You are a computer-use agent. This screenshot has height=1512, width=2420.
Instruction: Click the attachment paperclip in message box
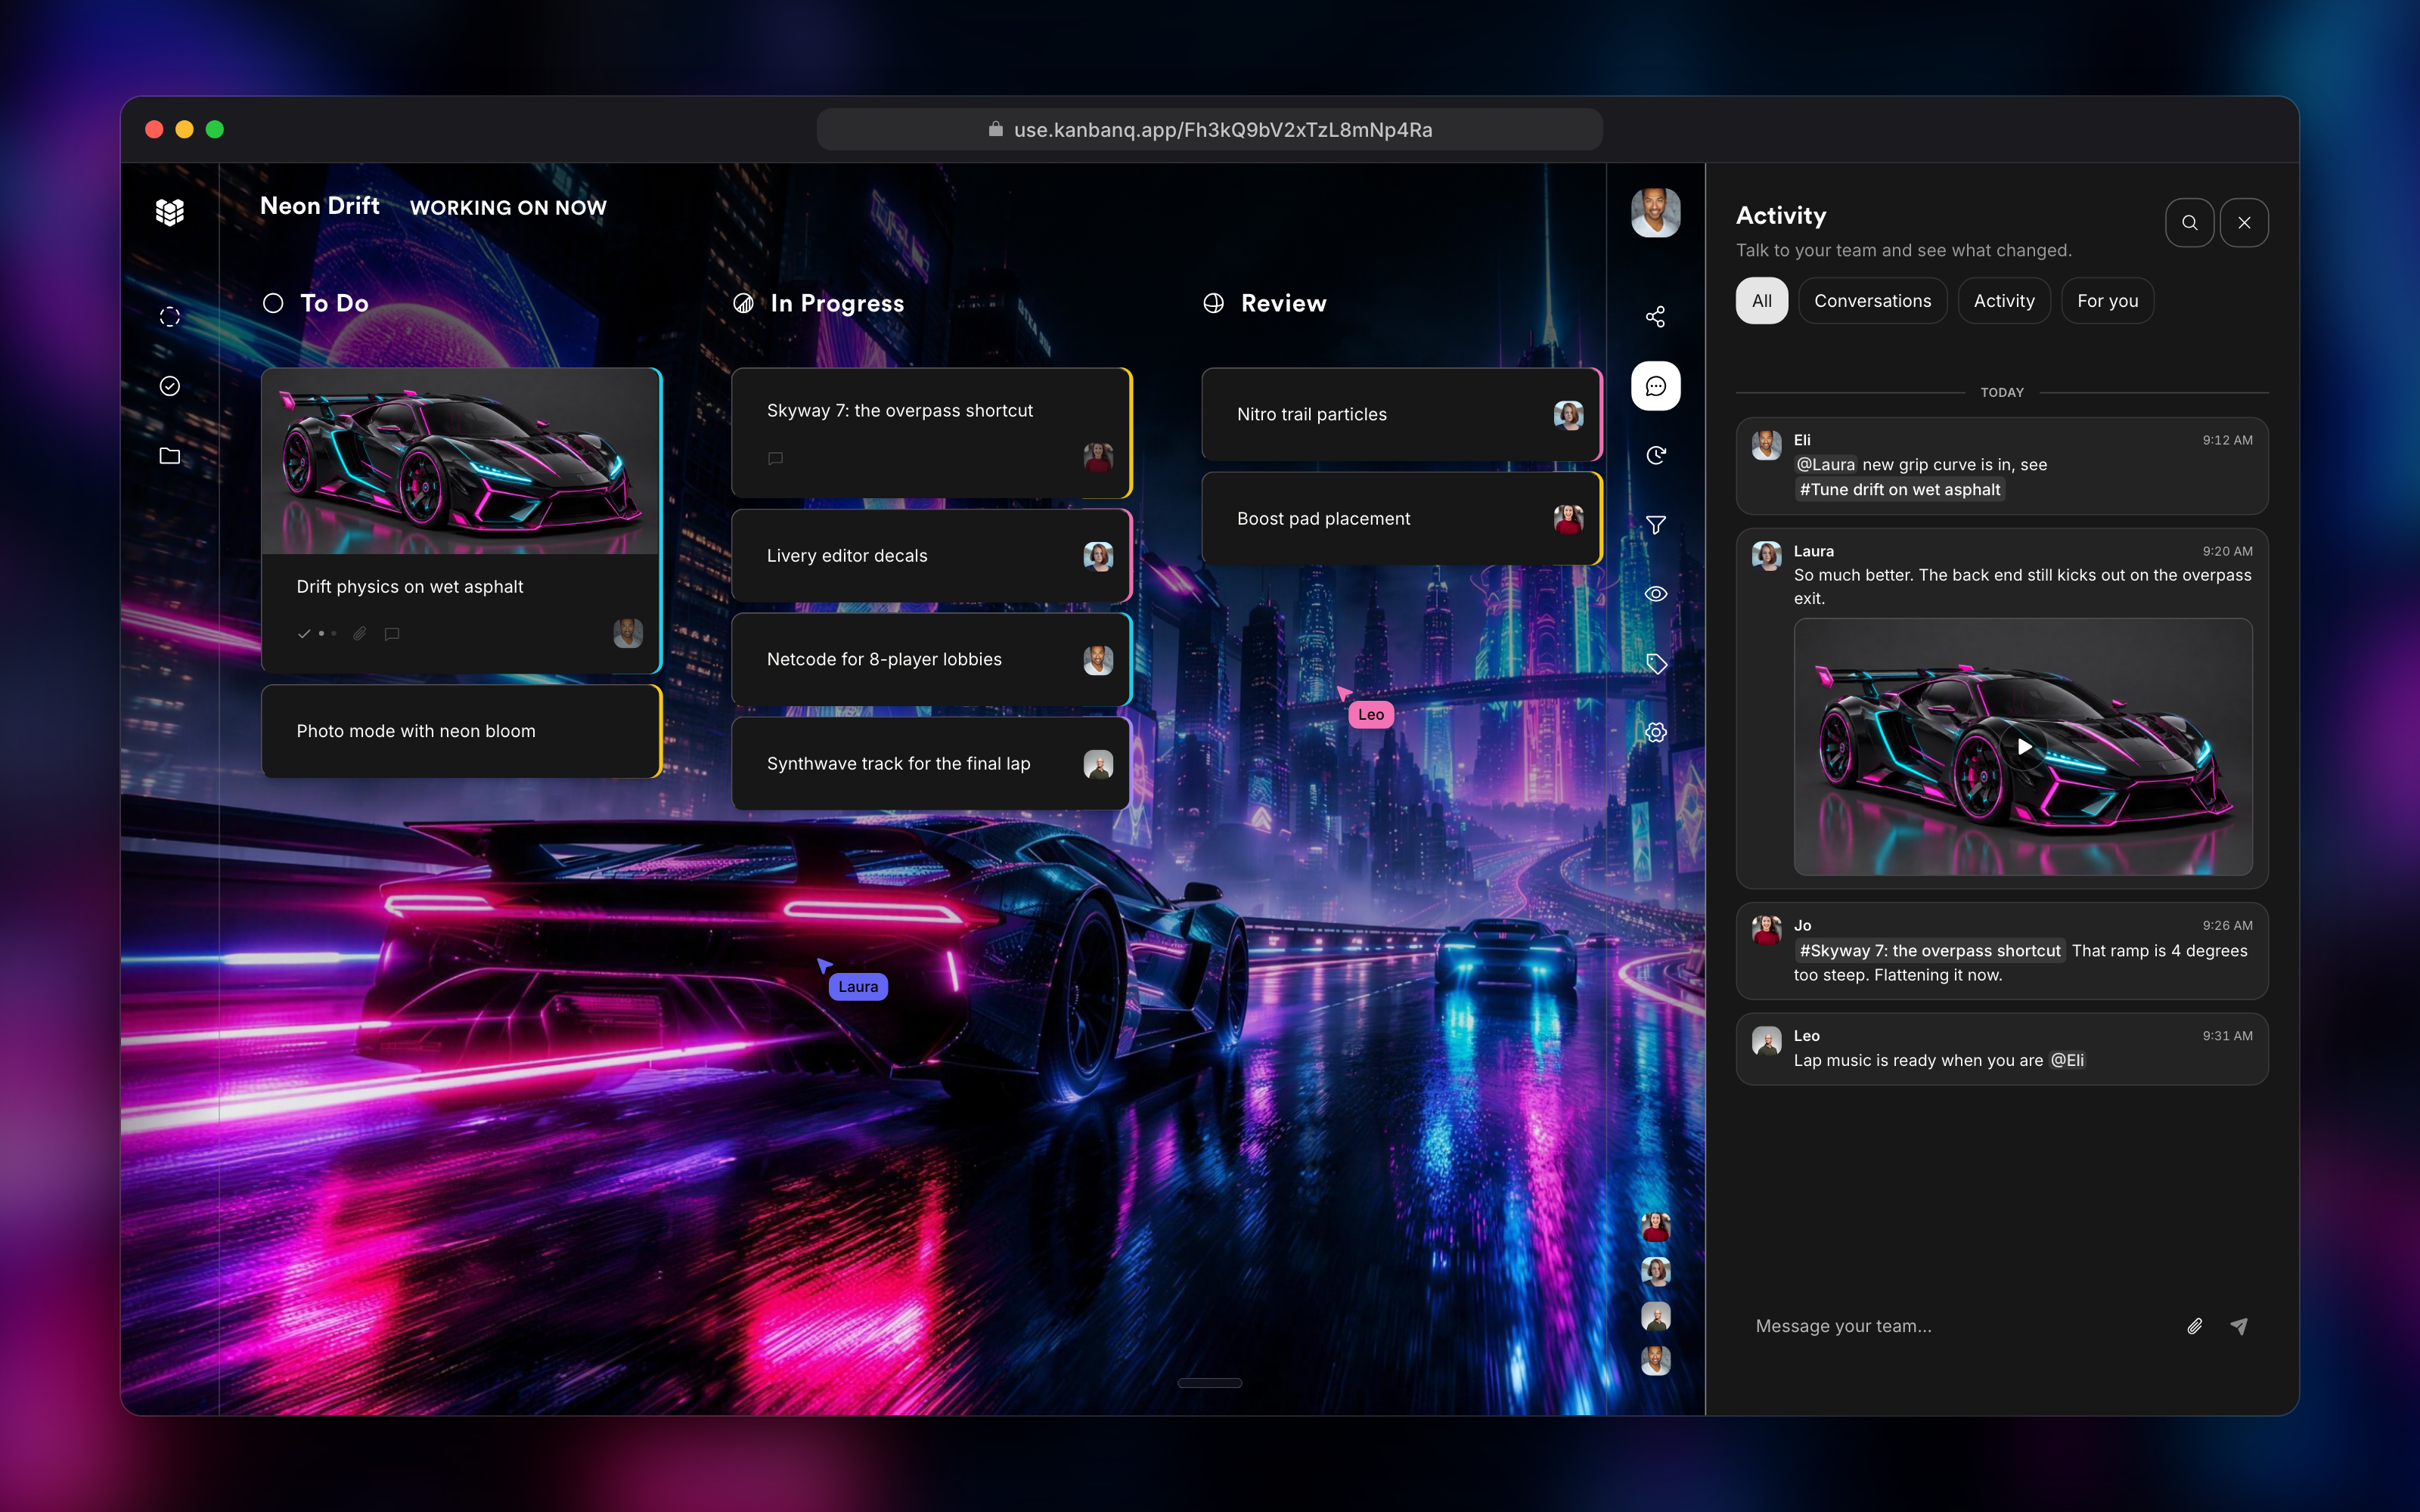tap(2194, 1326)
